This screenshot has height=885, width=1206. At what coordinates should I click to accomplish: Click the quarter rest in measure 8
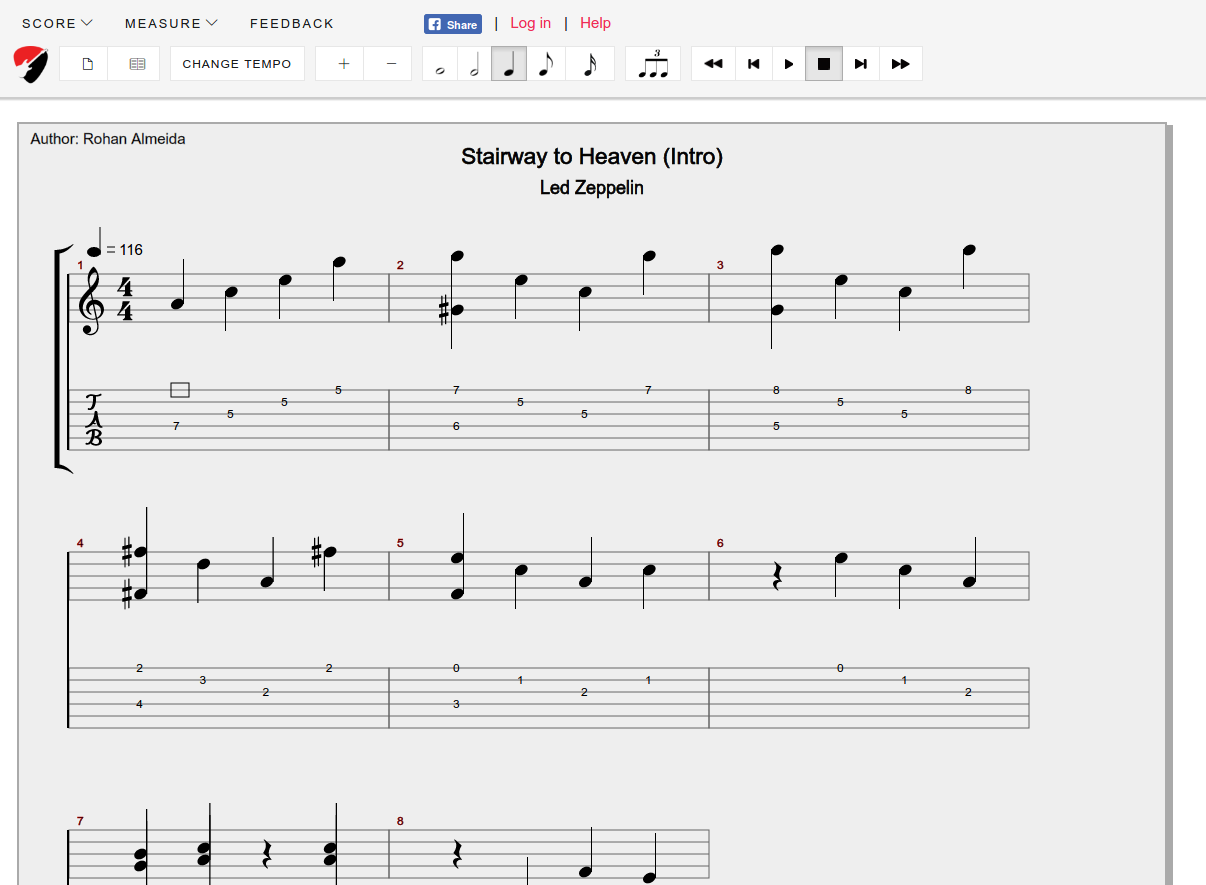coord(457,855)
